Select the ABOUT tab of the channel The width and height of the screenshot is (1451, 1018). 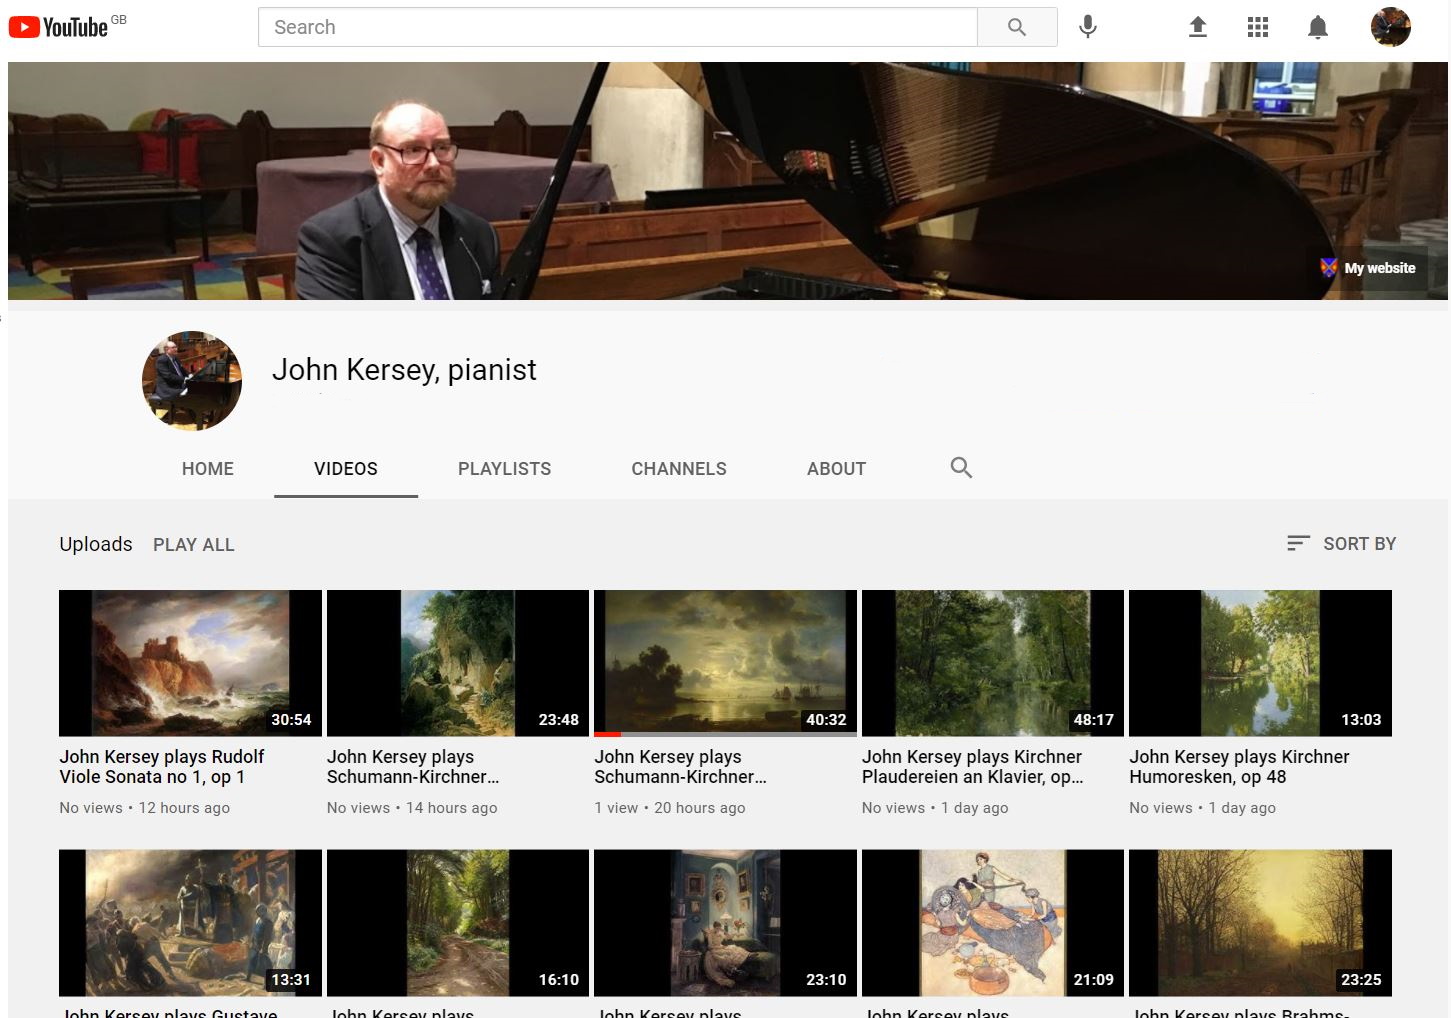tap(836, 468)
